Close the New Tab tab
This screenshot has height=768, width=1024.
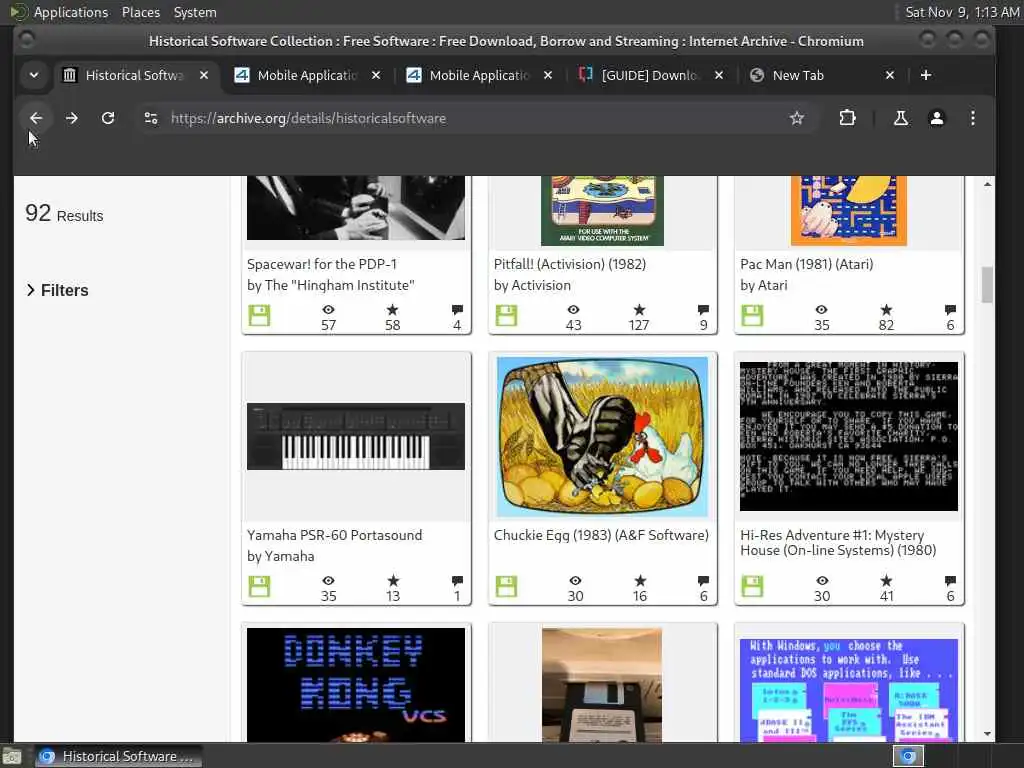(x=889, y=75)
